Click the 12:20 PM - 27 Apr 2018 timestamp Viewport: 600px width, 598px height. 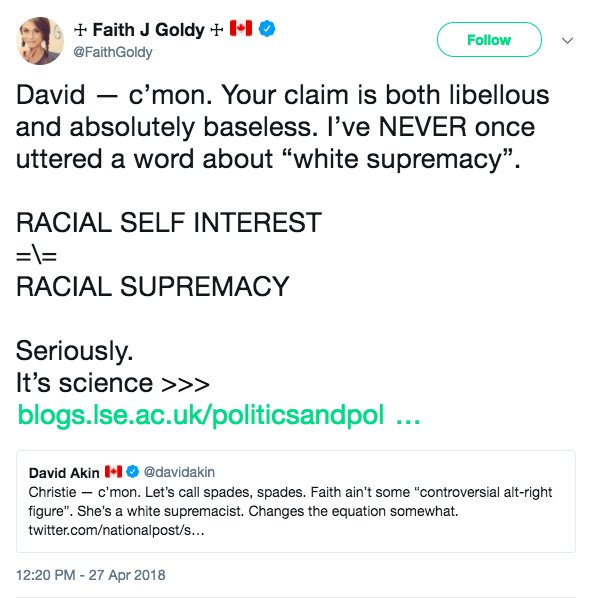(x=90, y=575)
